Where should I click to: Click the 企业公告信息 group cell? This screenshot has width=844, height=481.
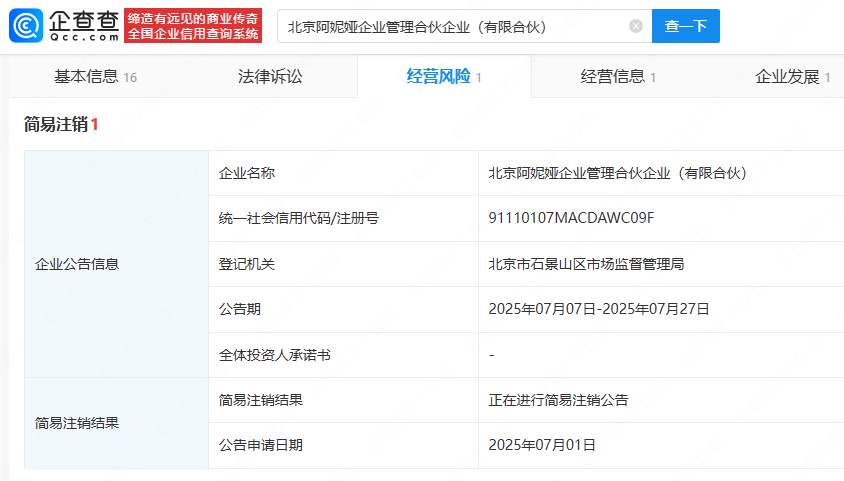(x=116, y=264)
